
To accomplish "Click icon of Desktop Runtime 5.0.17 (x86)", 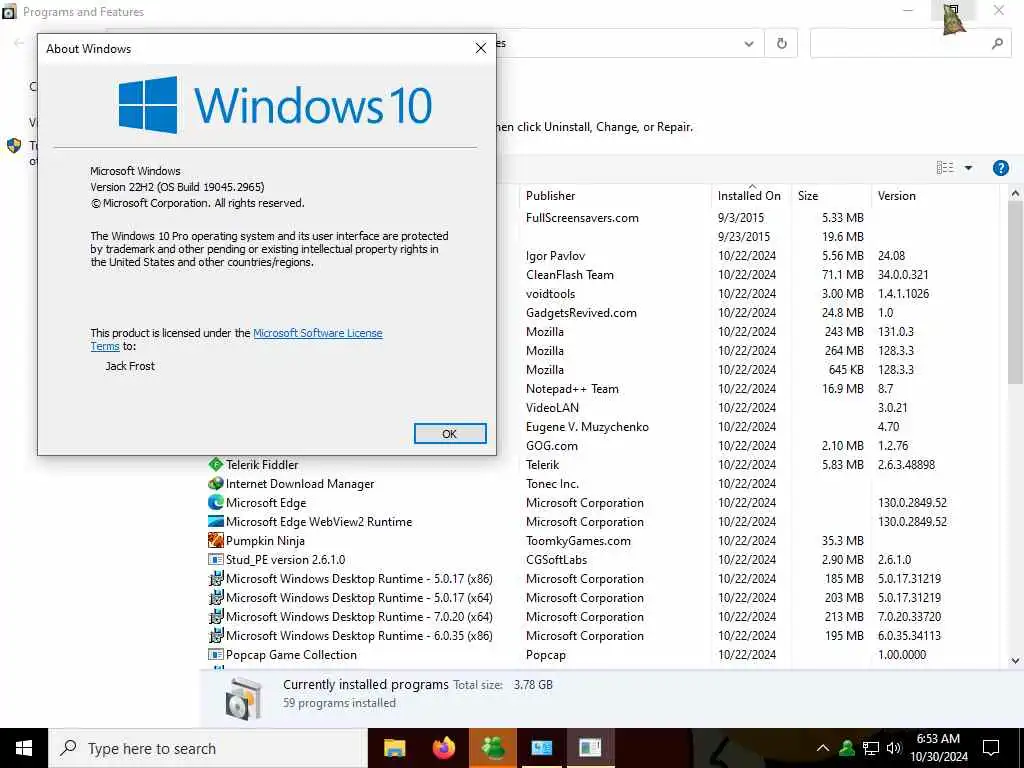I will (216, 579).
